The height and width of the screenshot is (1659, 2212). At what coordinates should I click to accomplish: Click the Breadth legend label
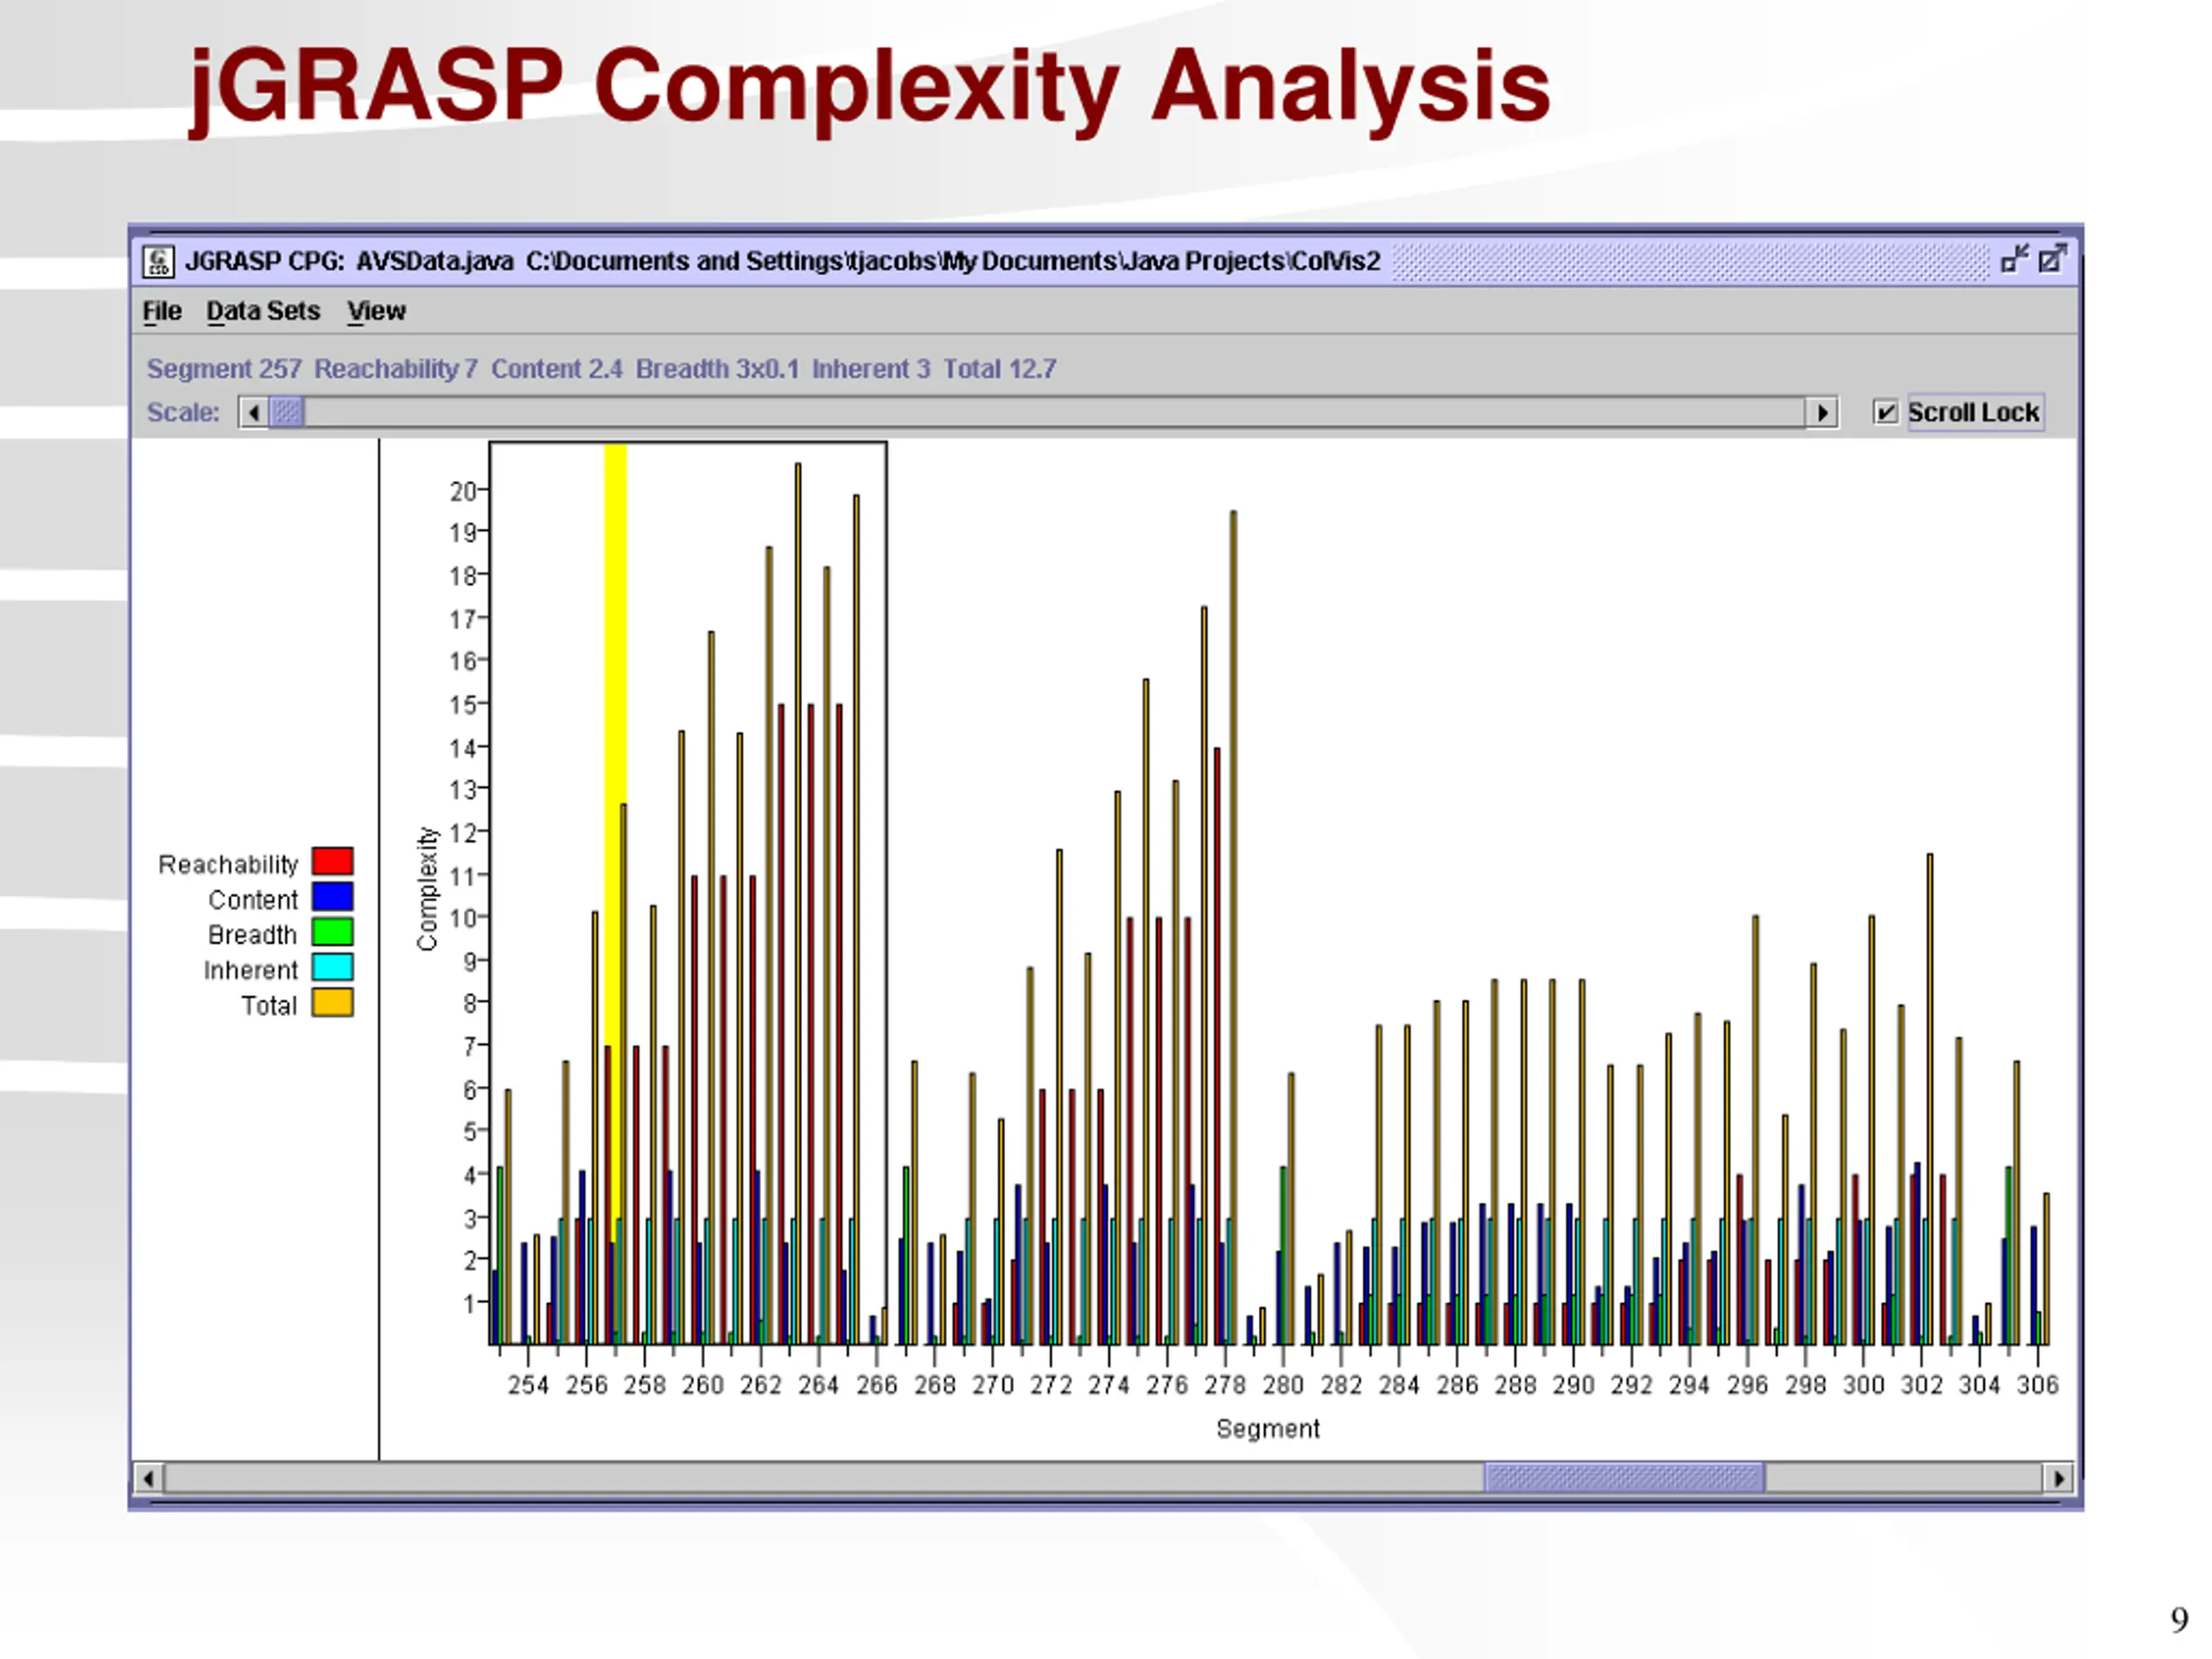coord(252,935)
